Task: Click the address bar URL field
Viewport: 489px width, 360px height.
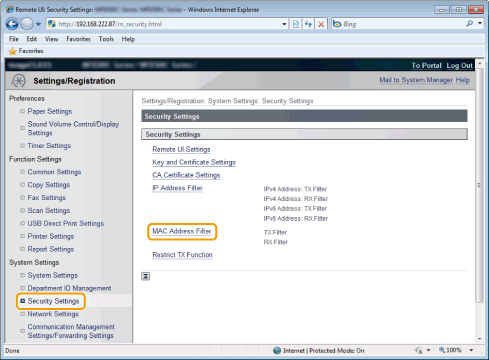Action: tap(167, 24)
